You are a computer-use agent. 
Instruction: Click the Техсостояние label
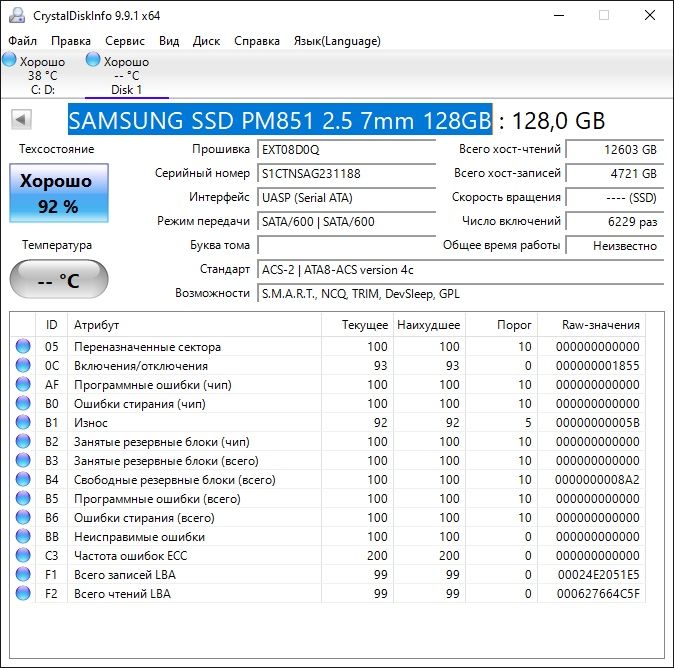coord(56,149)
